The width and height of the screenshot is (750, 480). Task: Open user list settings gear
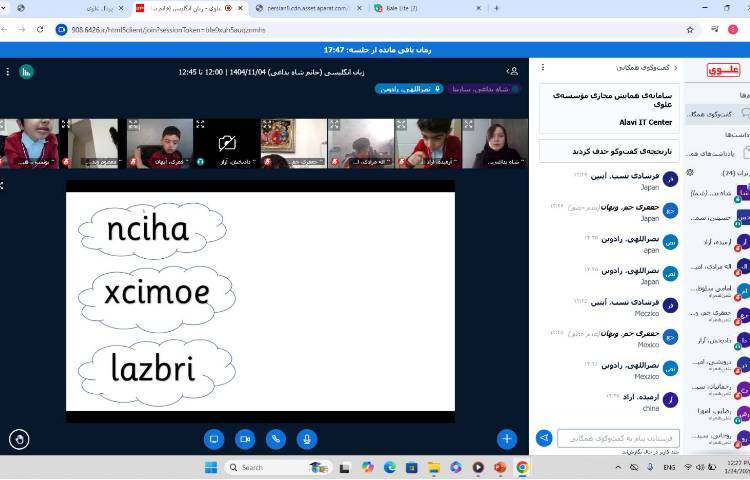tap(690, 172)
